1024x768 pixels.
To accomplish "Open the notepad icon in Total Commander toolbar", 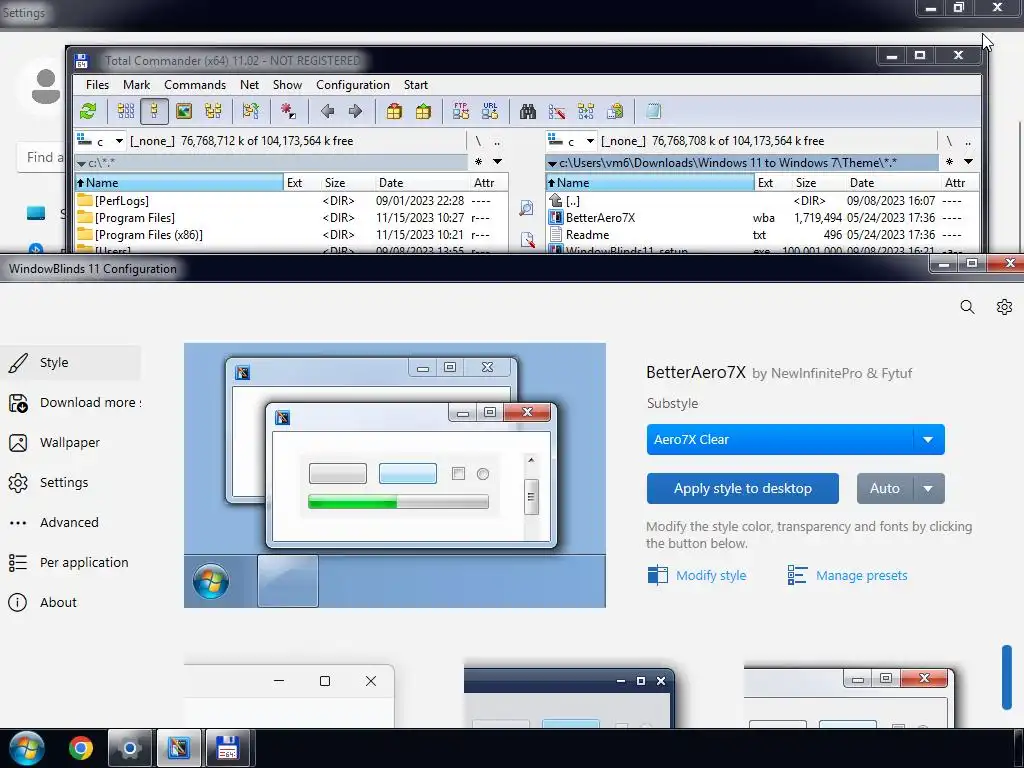I will 653,111.
